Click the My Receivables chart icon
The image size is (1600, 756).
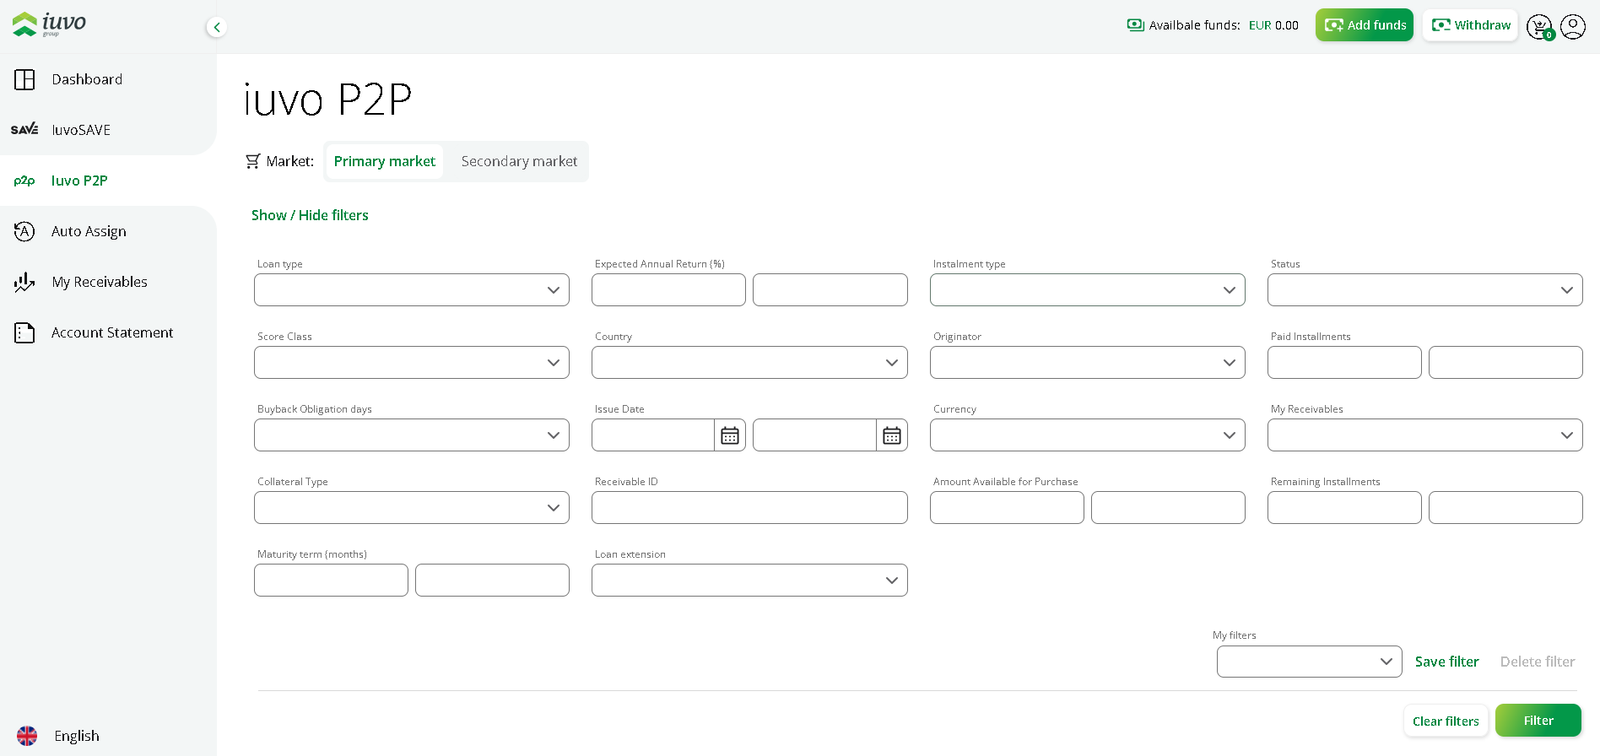pos(25,282)
